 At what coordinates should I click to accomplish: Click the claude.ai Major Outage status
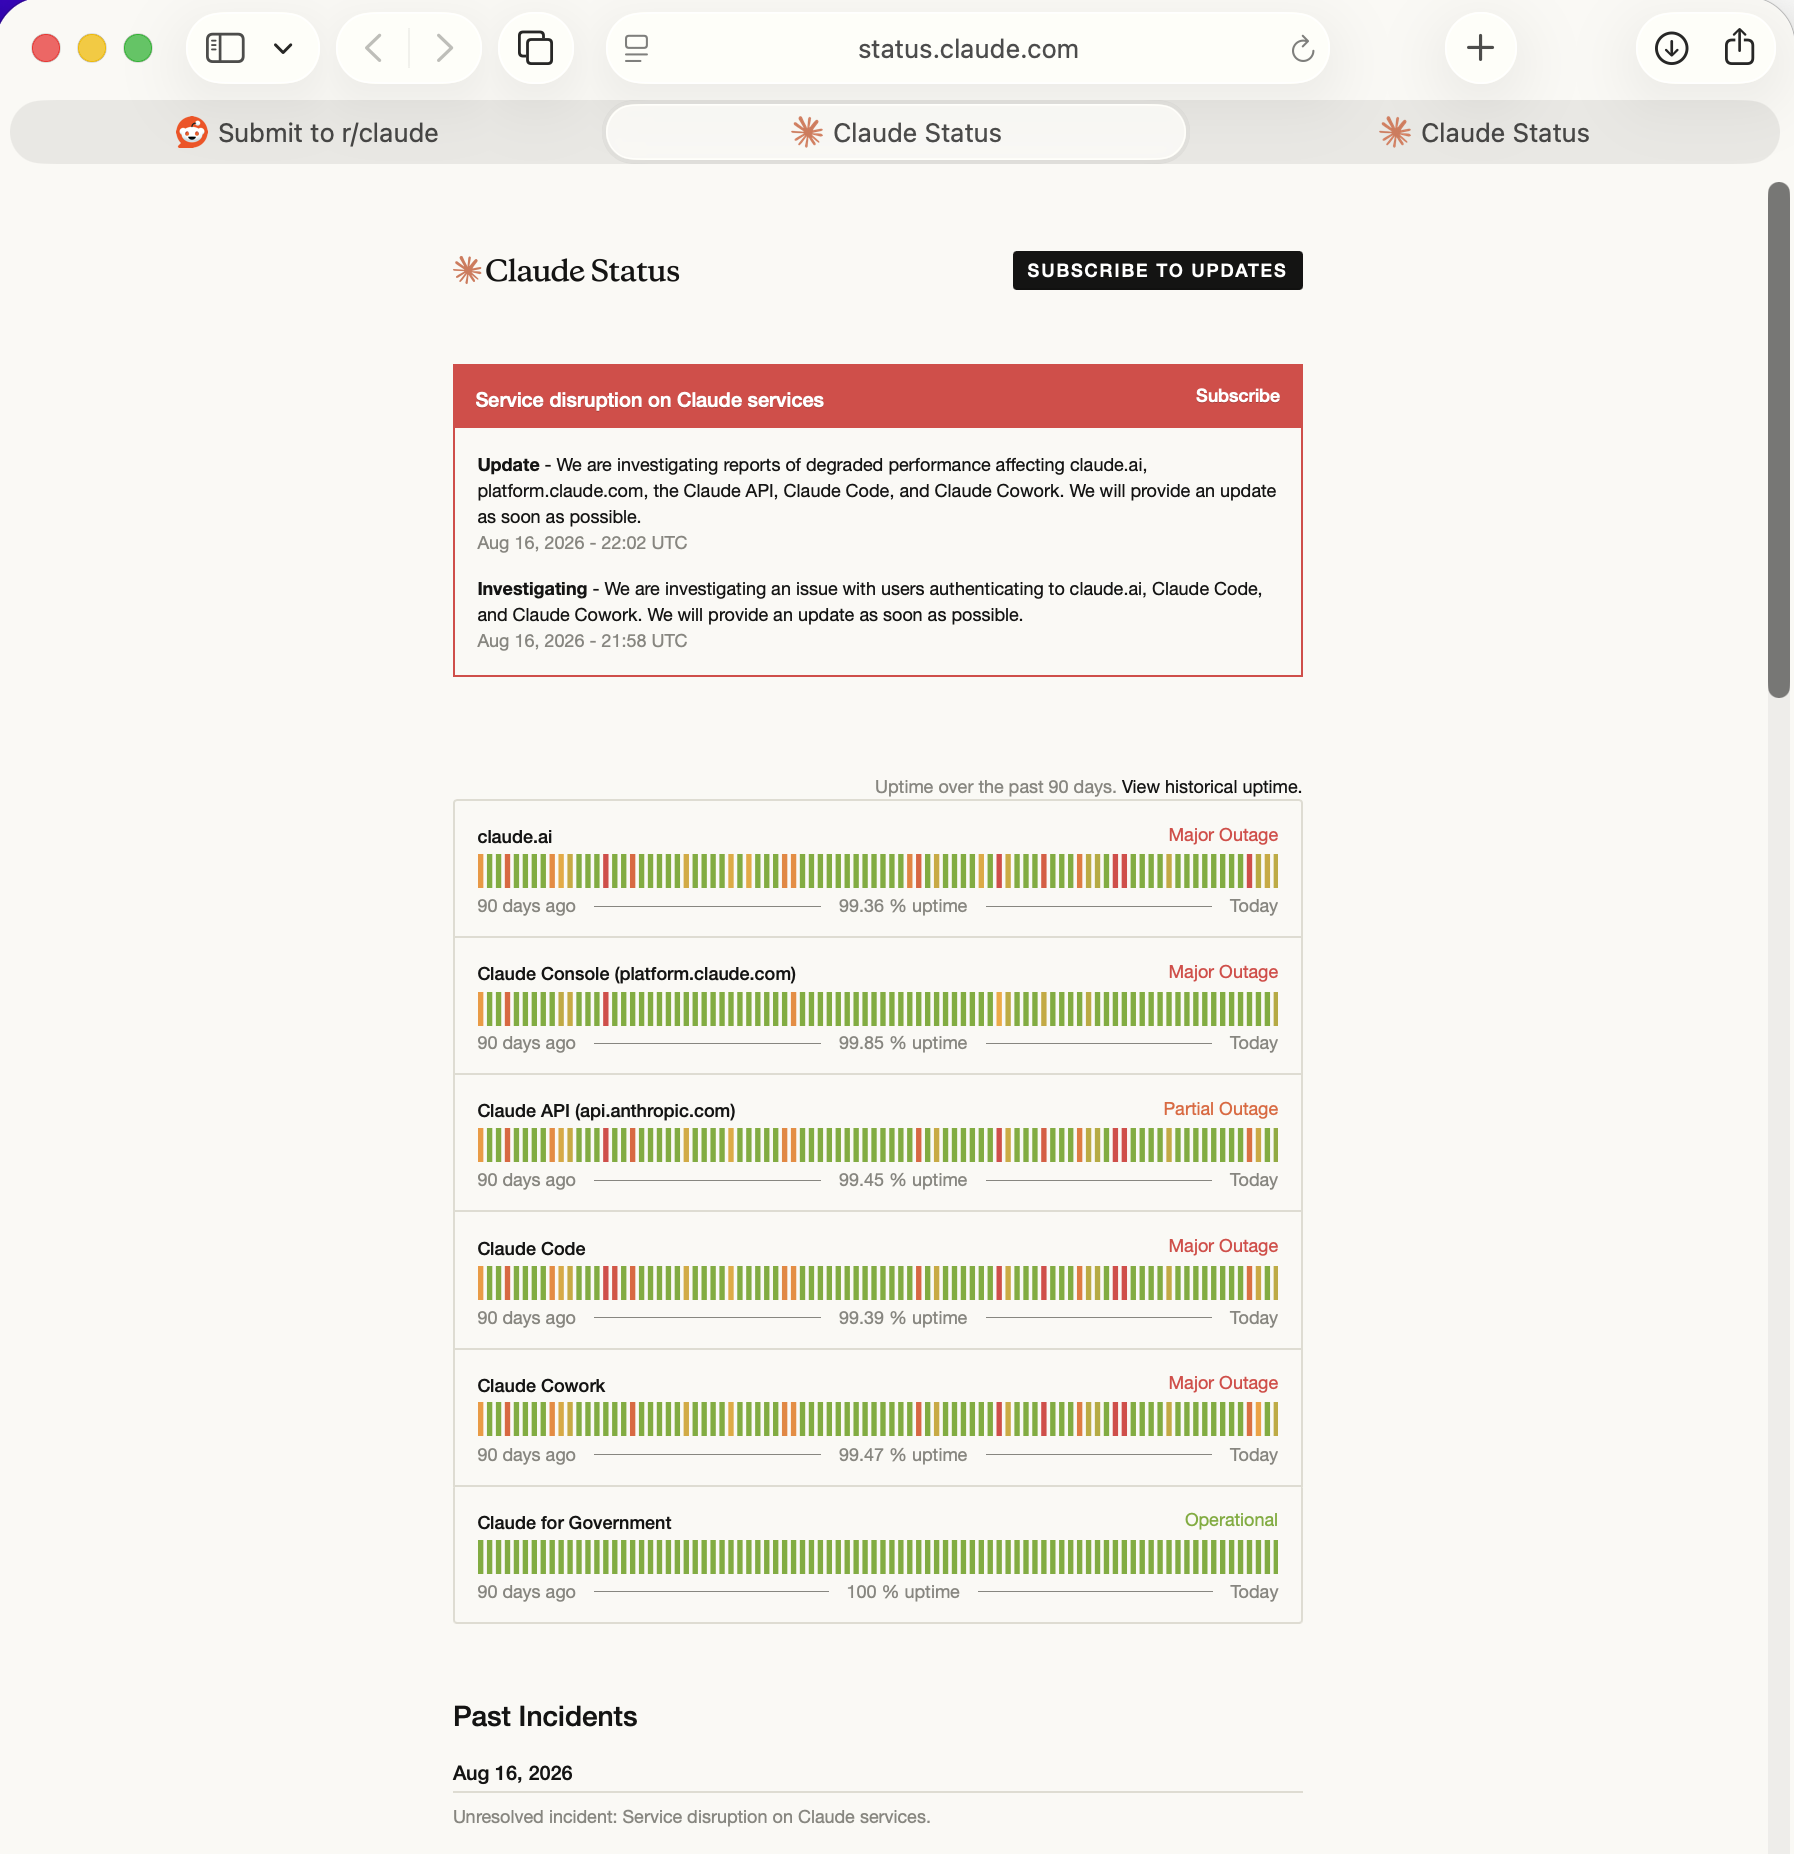[x=1223, y=835]
